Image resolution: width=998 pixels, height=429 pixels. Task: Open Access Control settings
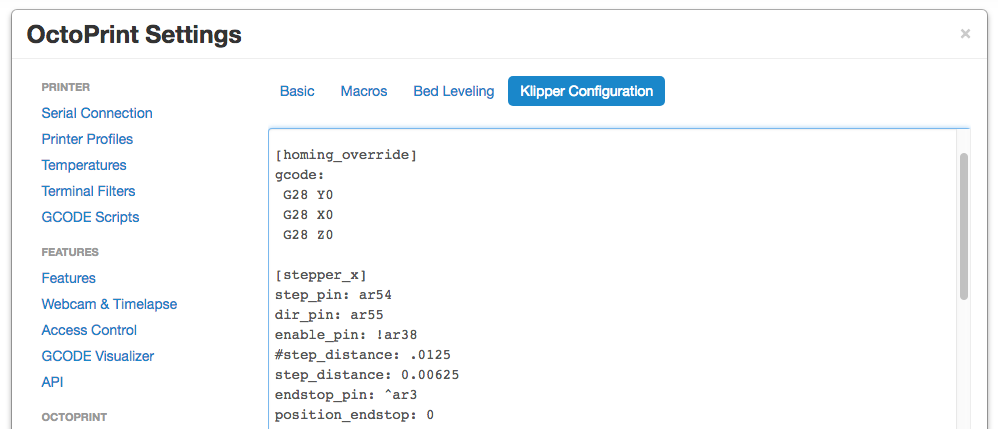click(x=89, y=330)
